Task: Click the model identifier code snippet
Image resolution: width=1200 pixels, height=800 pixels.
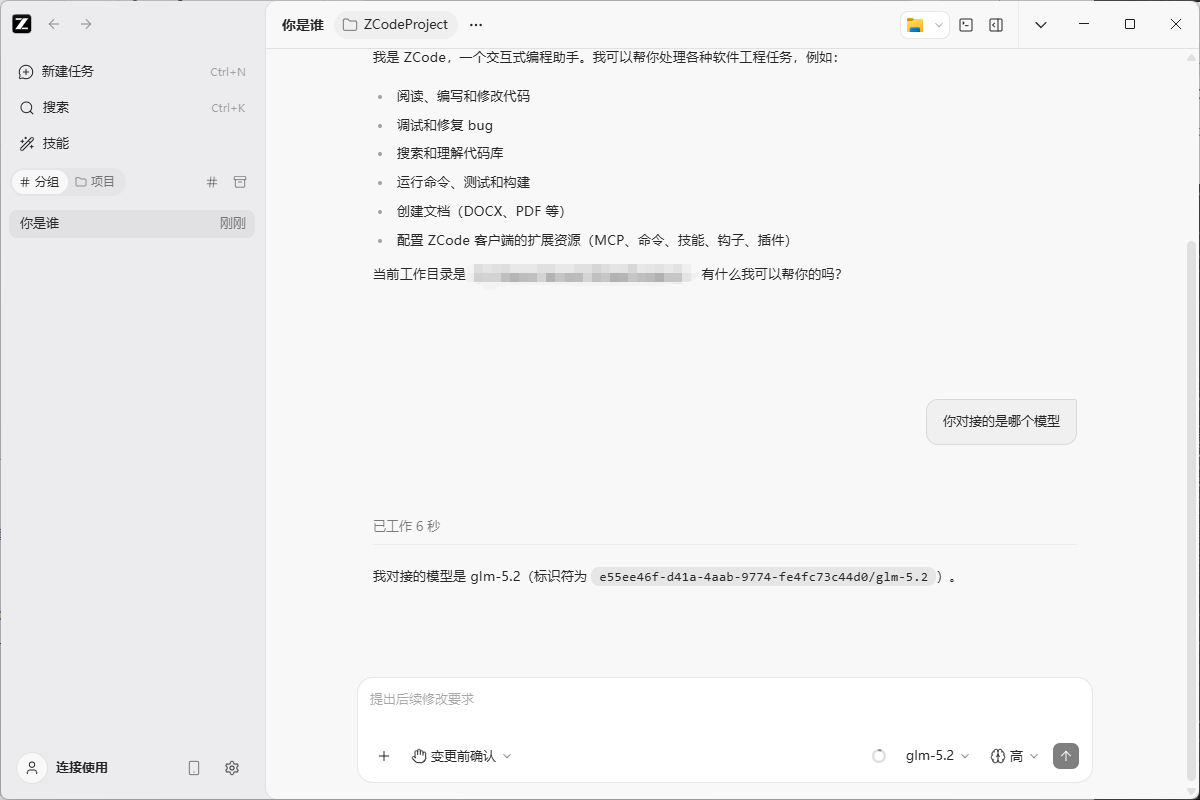Action: (x=764, y=577)
